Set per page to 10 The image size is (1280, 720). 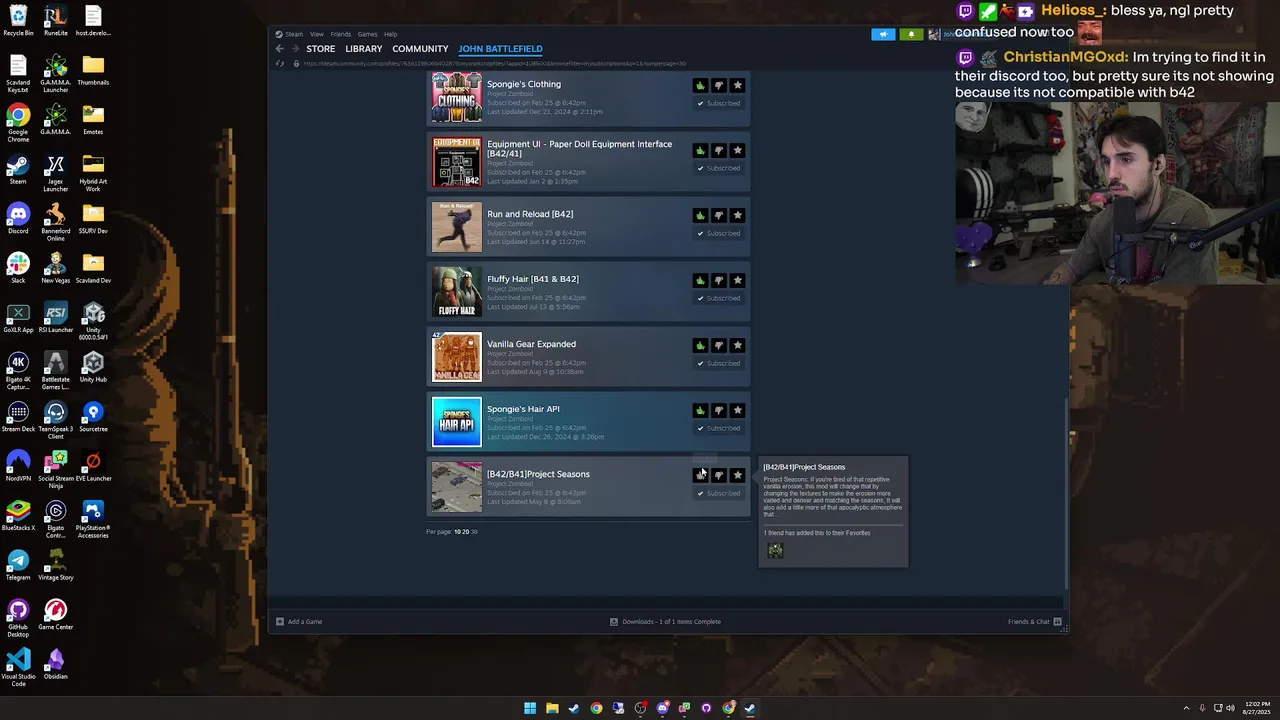(x=457, y=532)
